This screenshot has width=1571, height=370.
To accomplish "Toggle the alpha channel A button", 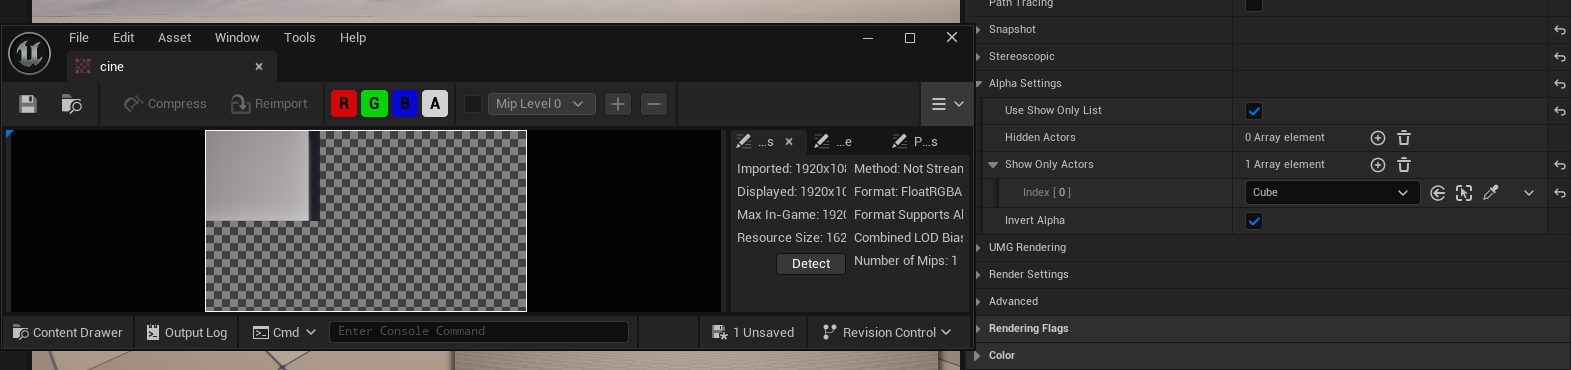I will click(434, 104).
